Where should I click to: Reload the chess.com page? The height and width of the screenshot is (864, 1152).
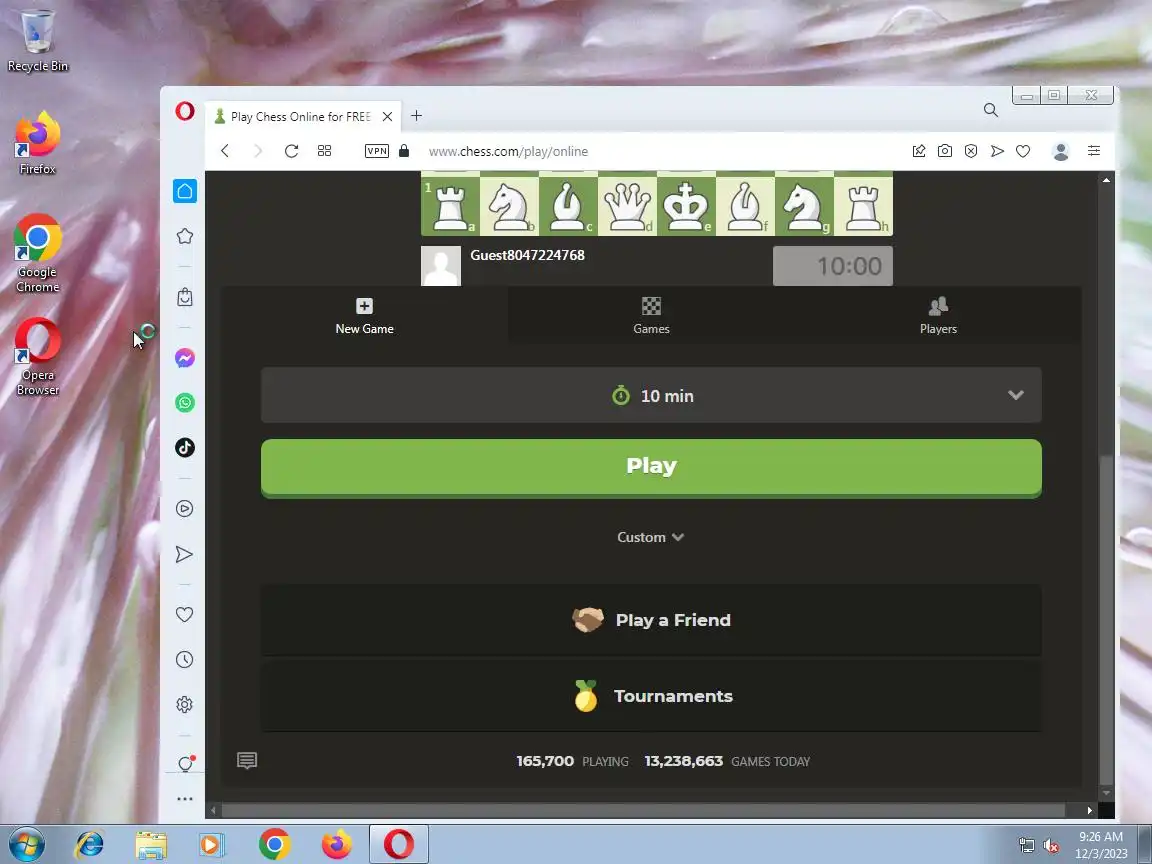[292, 151]
